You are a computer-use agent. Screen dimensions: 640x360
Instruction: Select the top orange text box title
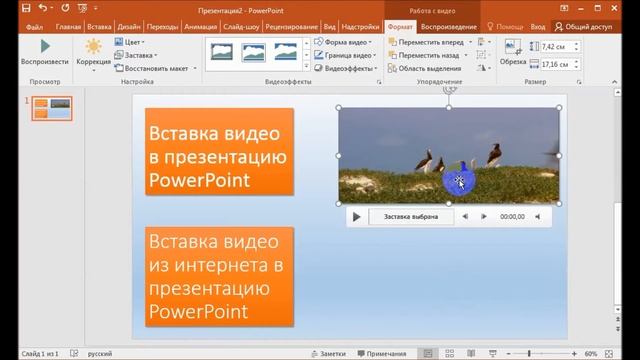[x=220, y=152]
